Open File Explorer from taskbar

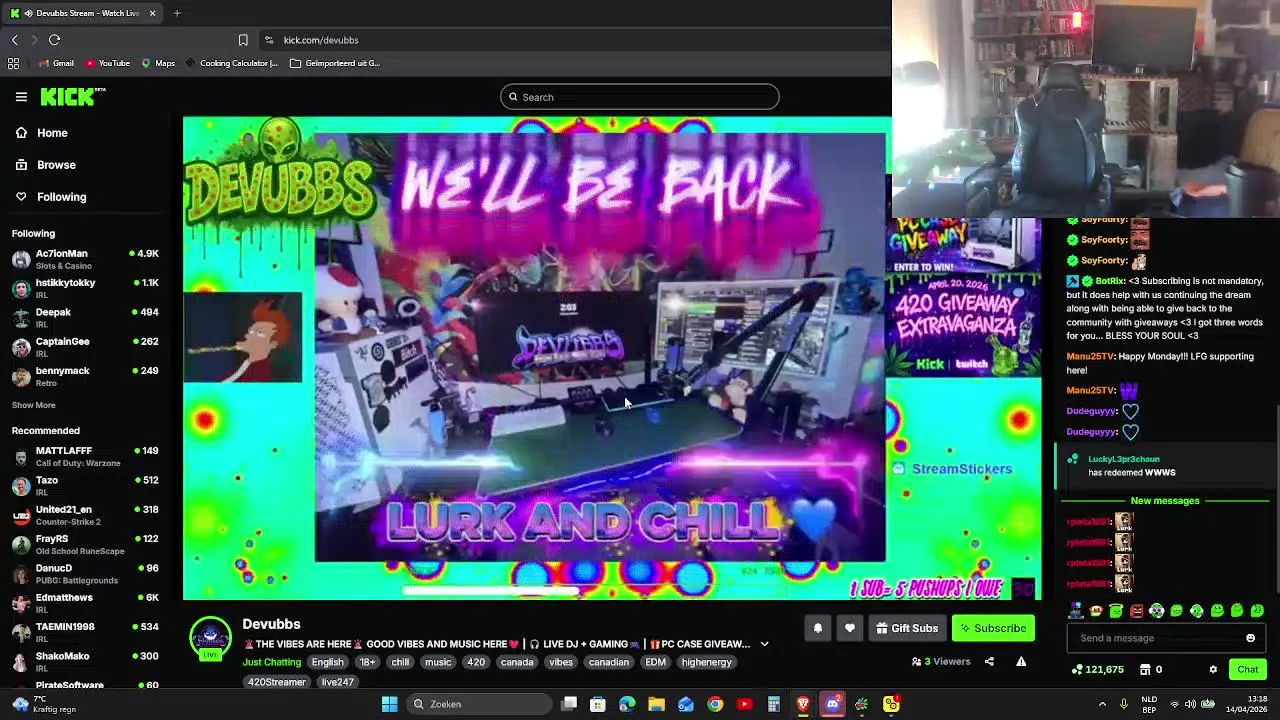[x=656, y=704]
